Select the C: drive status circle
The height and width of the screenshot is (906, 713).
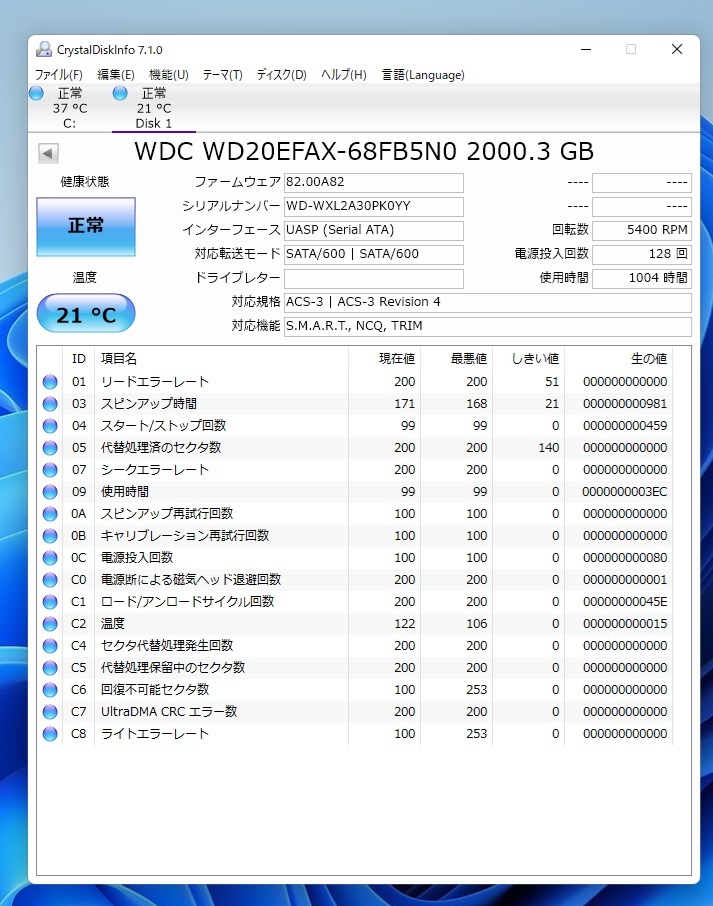(x=36, y=93)
